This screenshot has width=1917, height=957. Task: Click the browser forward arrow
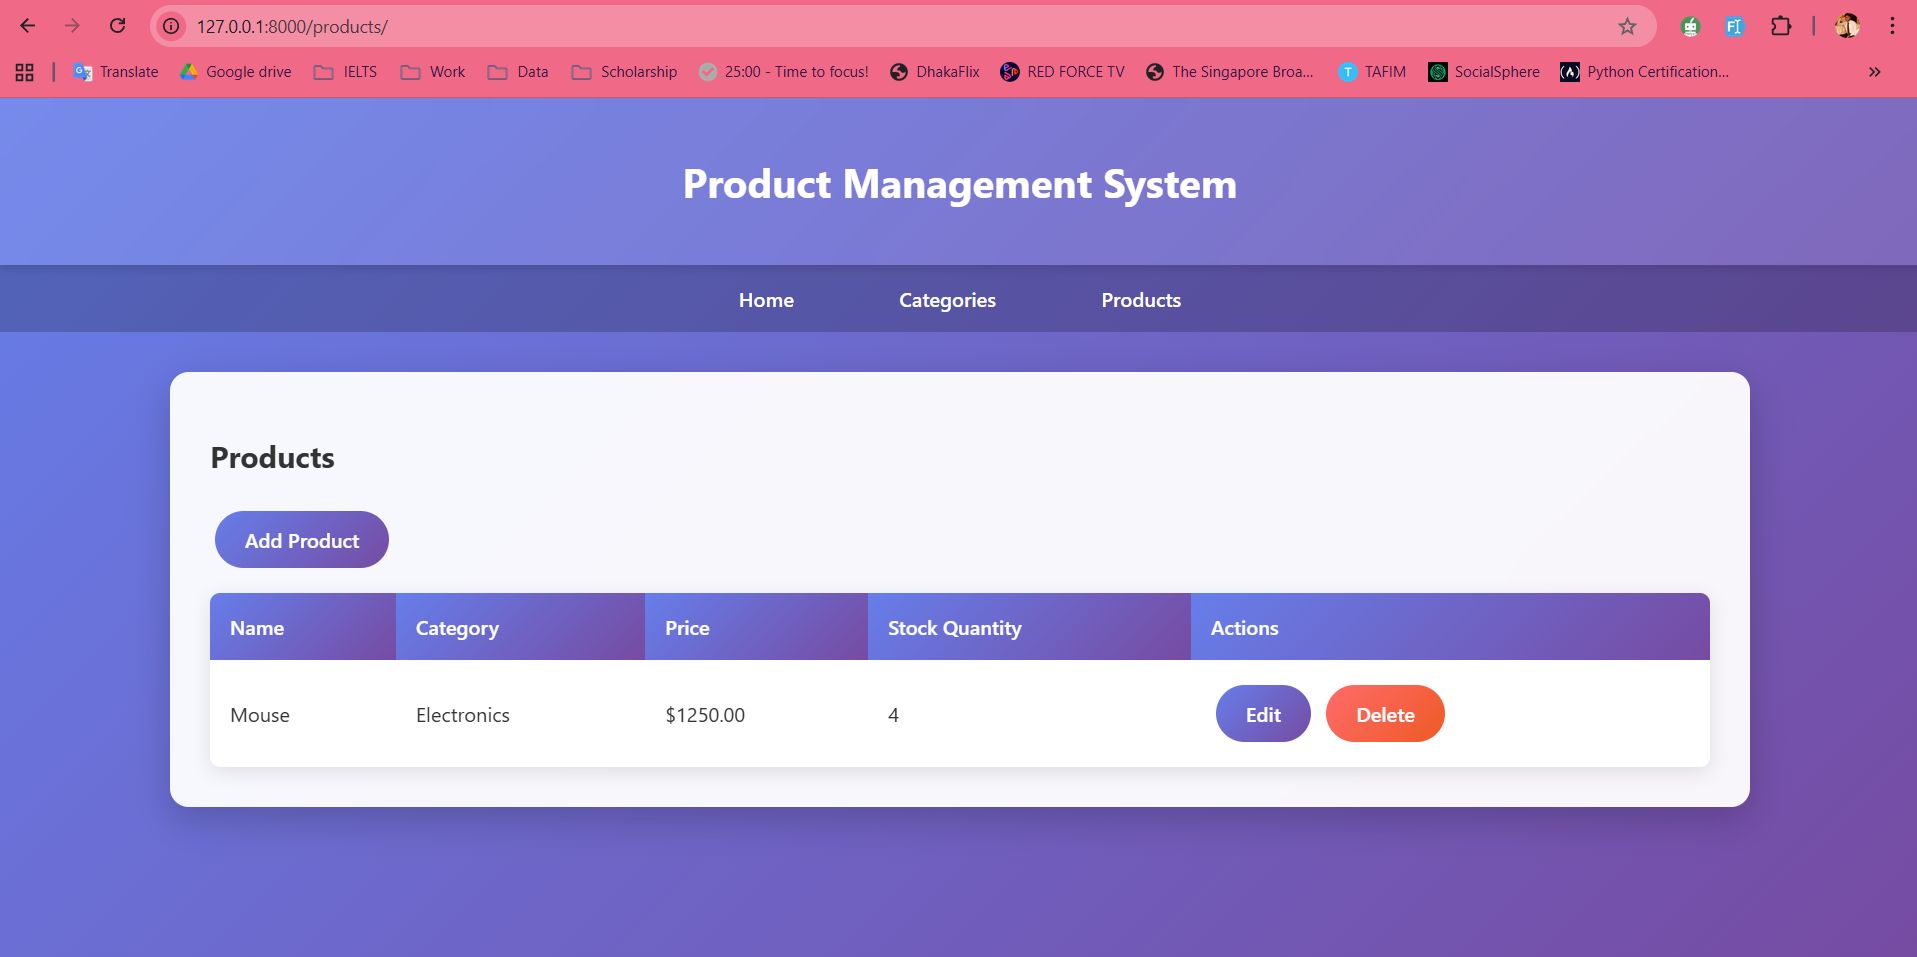72,26
